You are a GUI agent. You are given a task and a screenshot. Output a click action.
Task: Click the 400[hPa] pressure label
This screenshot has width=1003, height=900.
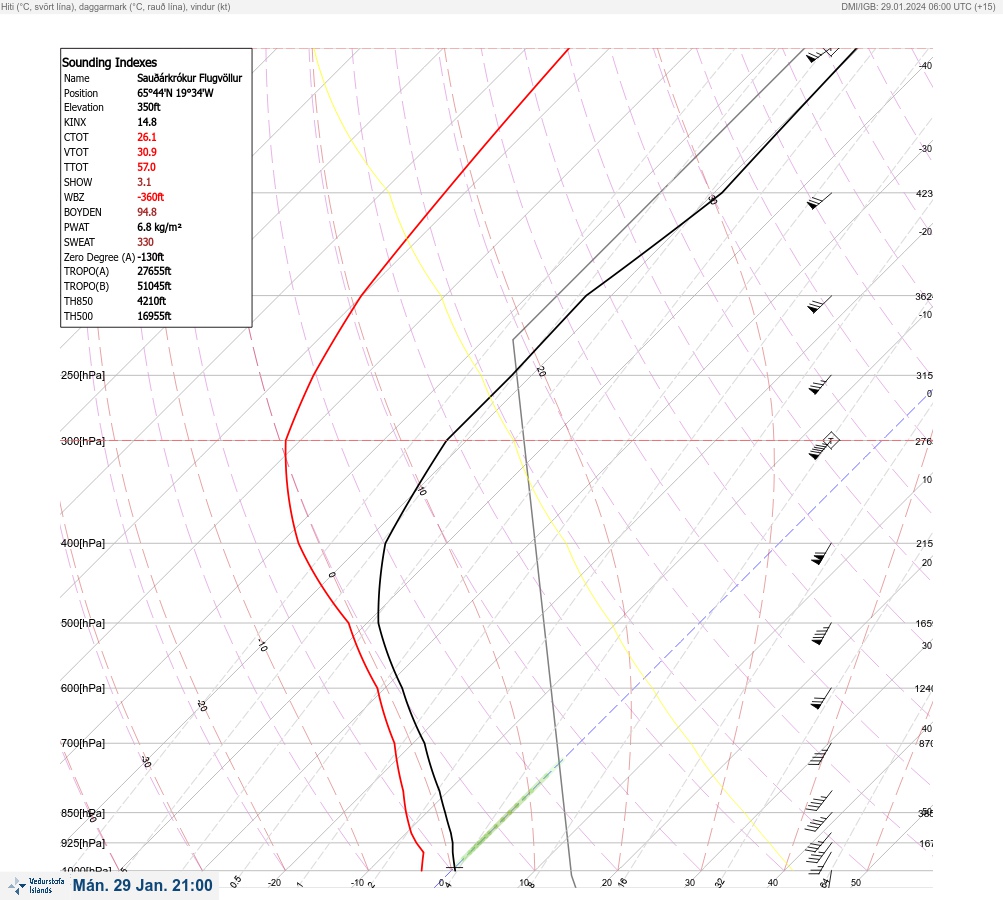[83, 544]
